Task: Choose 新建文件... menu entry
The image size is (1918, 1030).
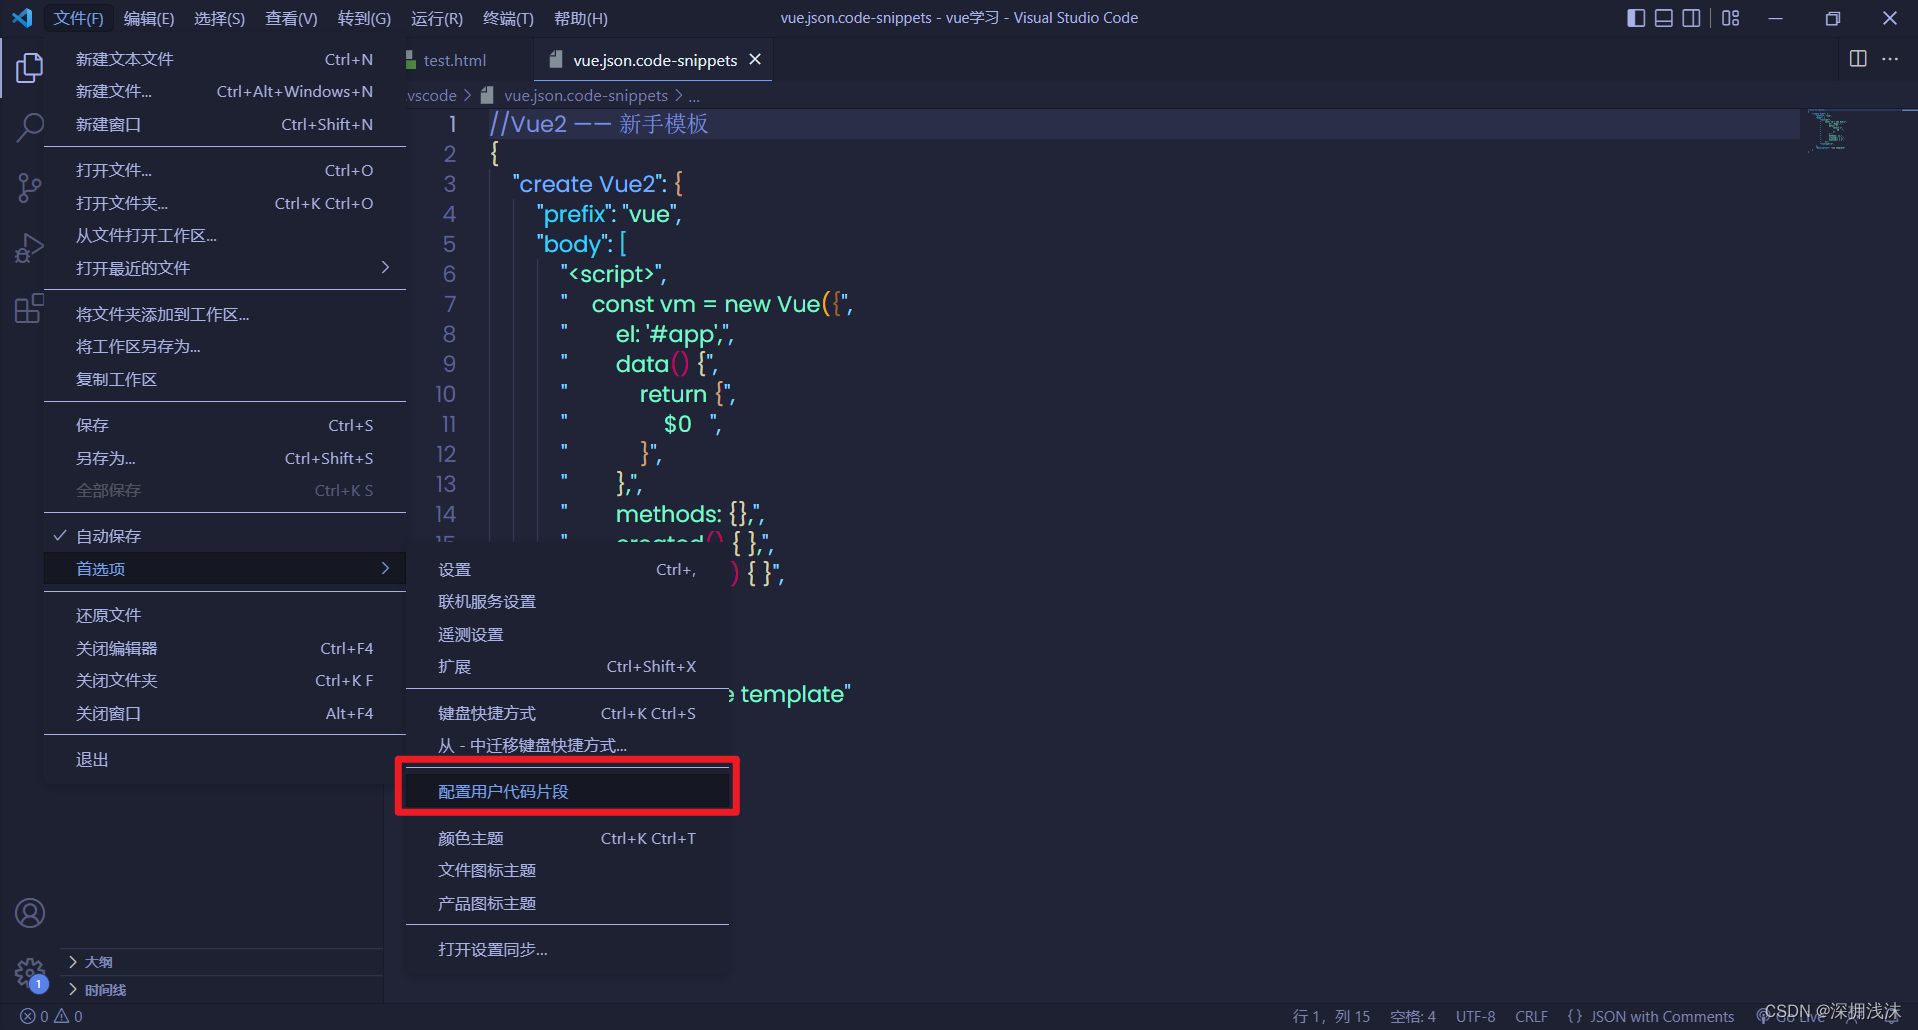Action: [x=225, y=91]
